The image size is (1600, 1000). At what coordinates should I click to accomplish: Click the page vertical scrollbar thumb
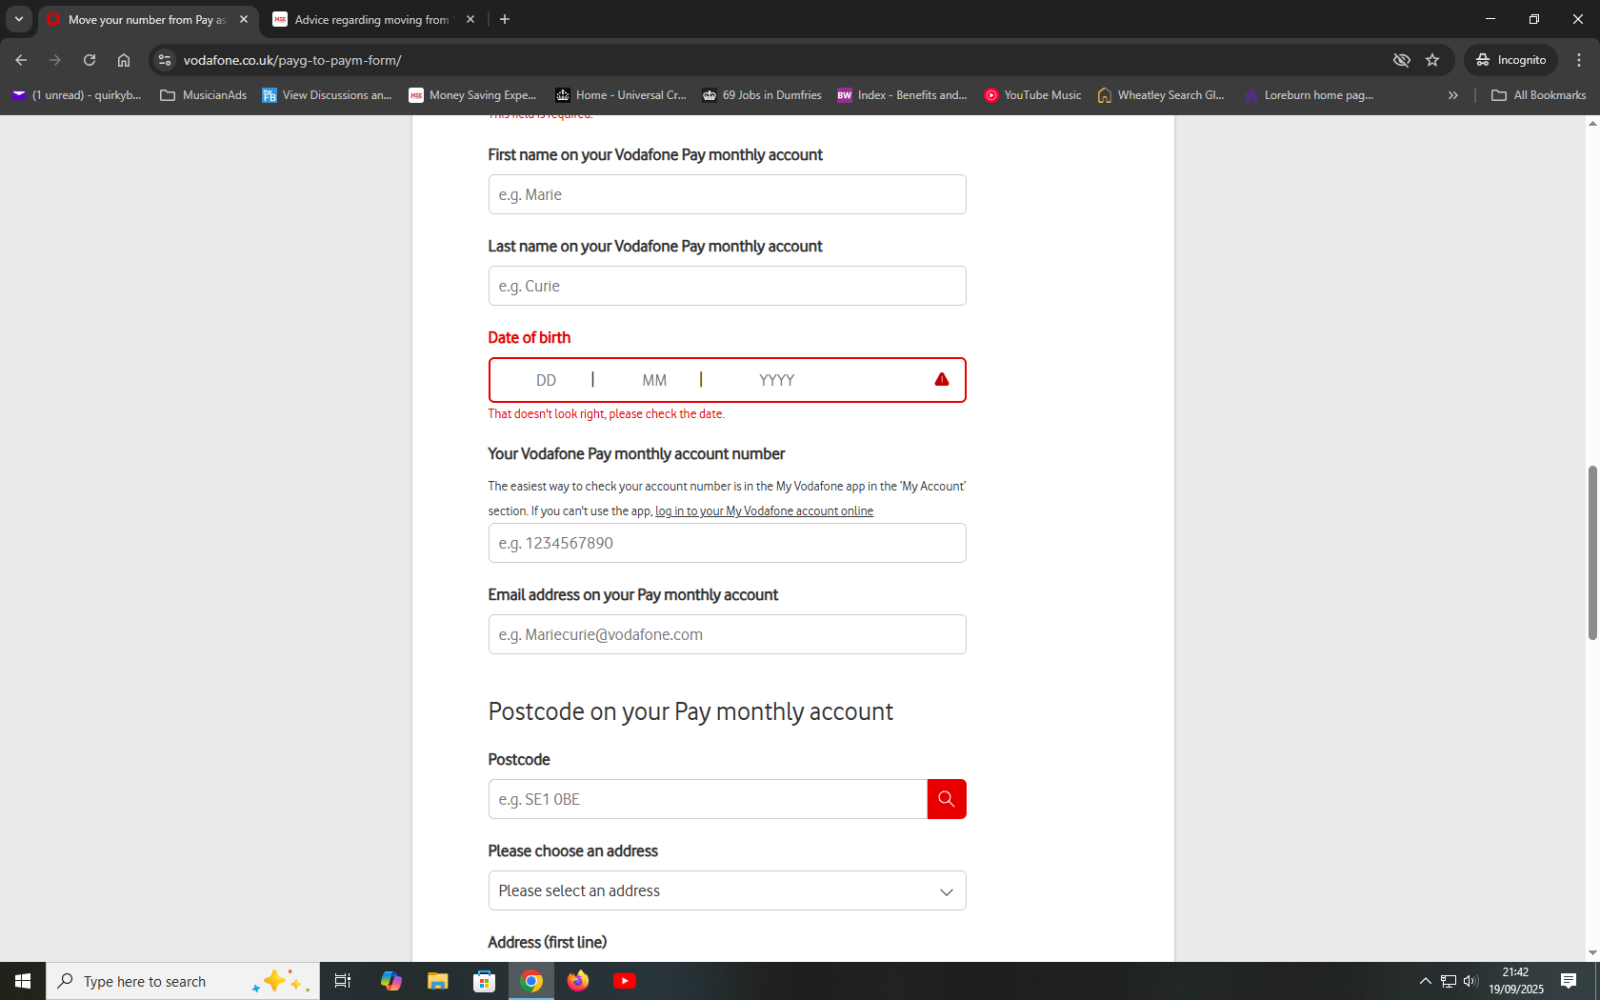(x=1592, y=552)
